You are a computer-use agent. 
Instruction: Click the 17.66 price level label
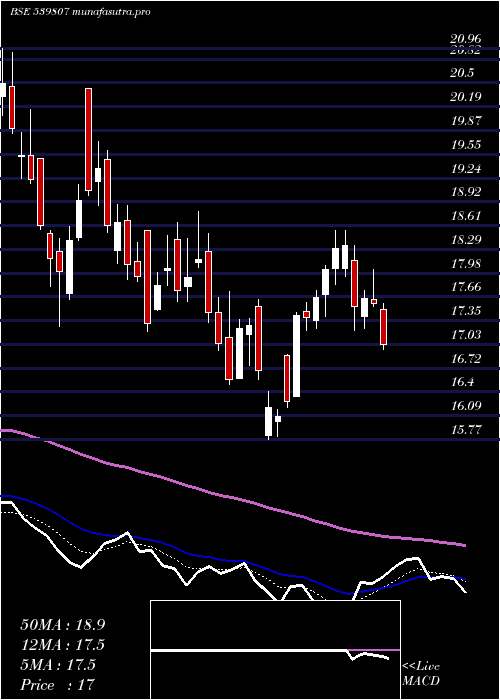(x=466, y=287)
